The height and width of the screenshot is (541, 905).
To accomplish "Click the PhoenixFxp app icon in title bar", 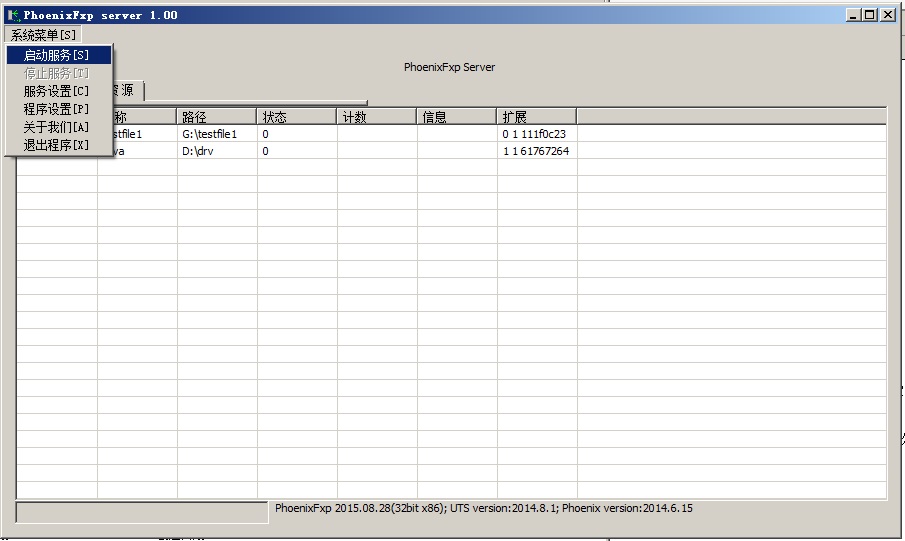I will [13, 15].
